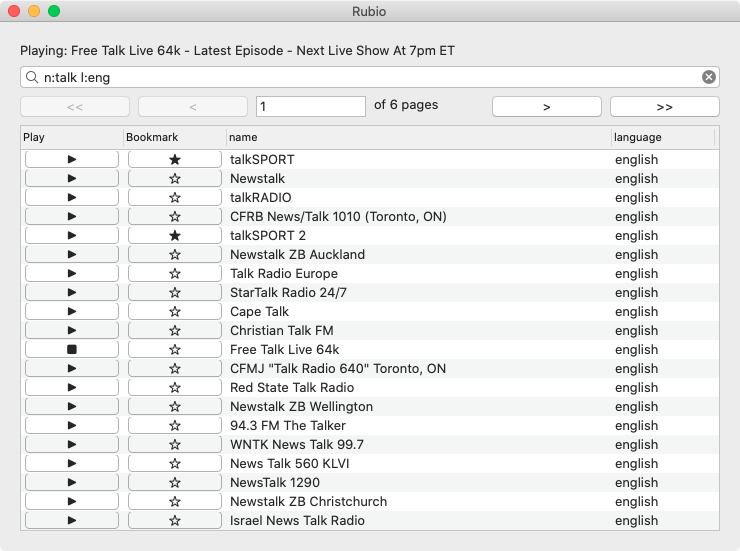
Task: Play Newstalk ZB Christchurch
Action: [x=72, y=501]
